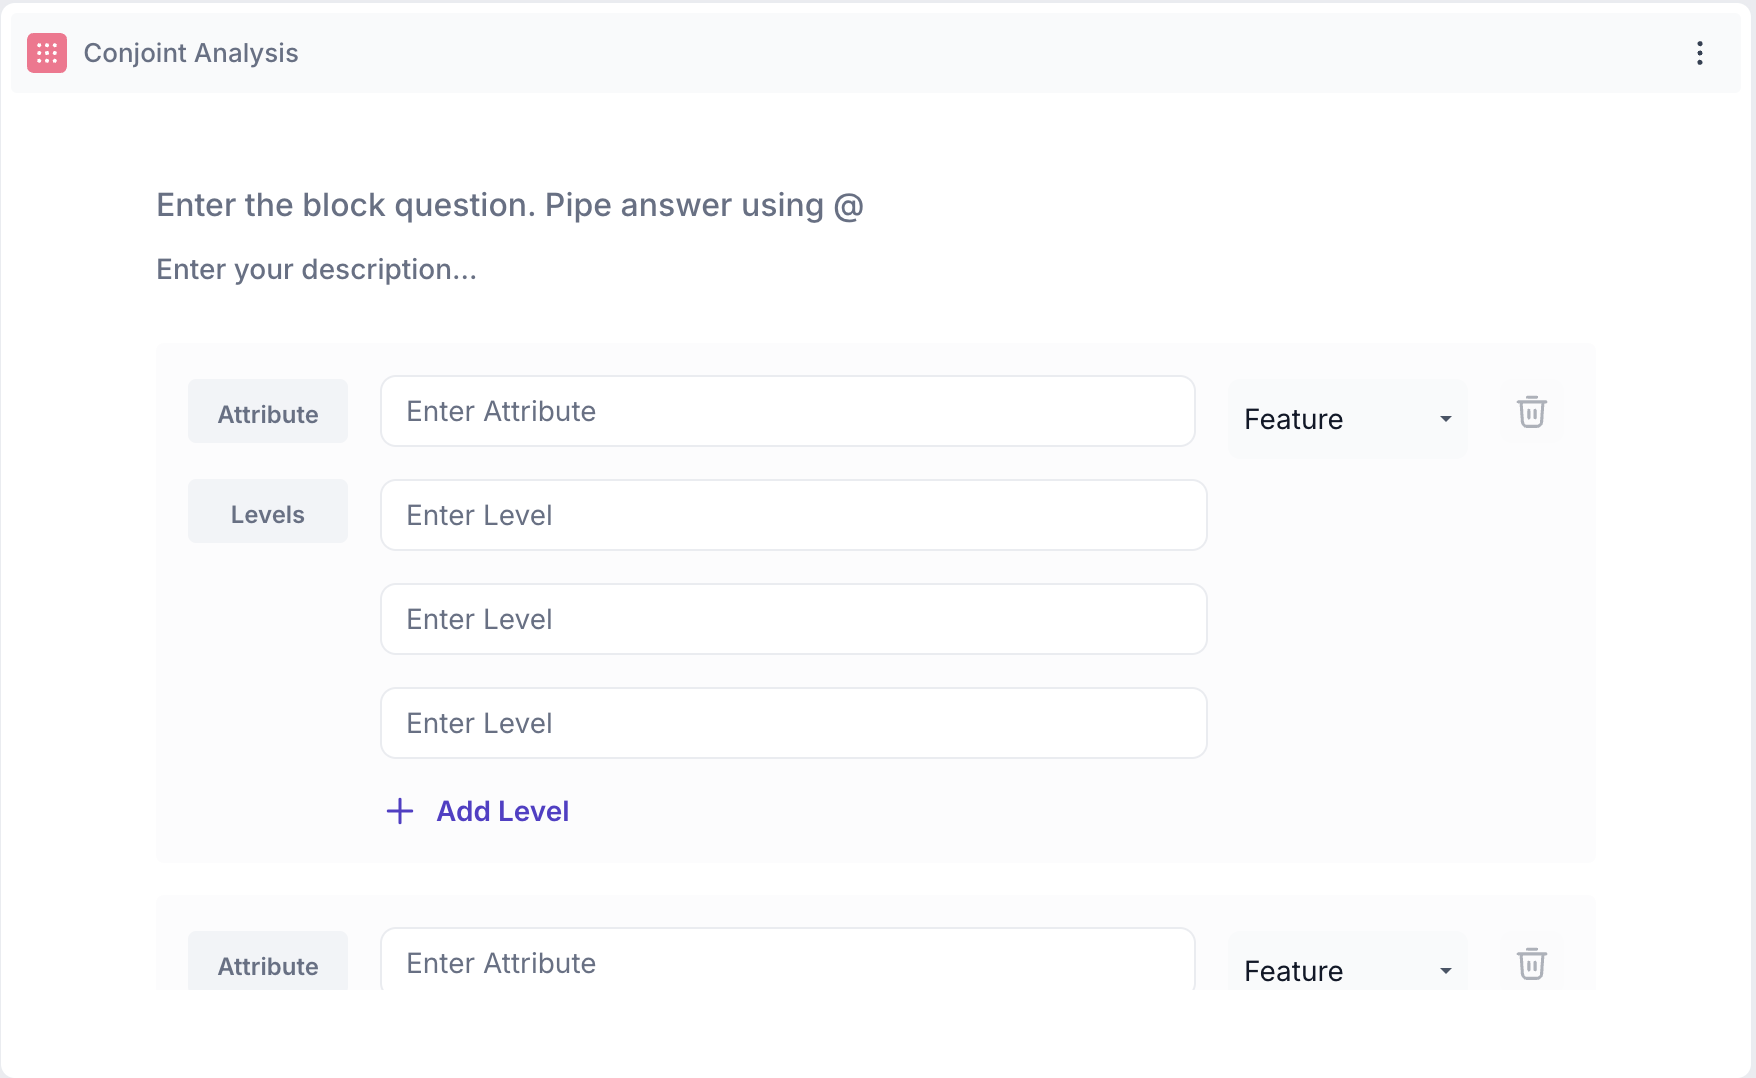Focus the second Enter Level field
The width and height of the screenshot is (1756, 1078).
coord(793,619)
